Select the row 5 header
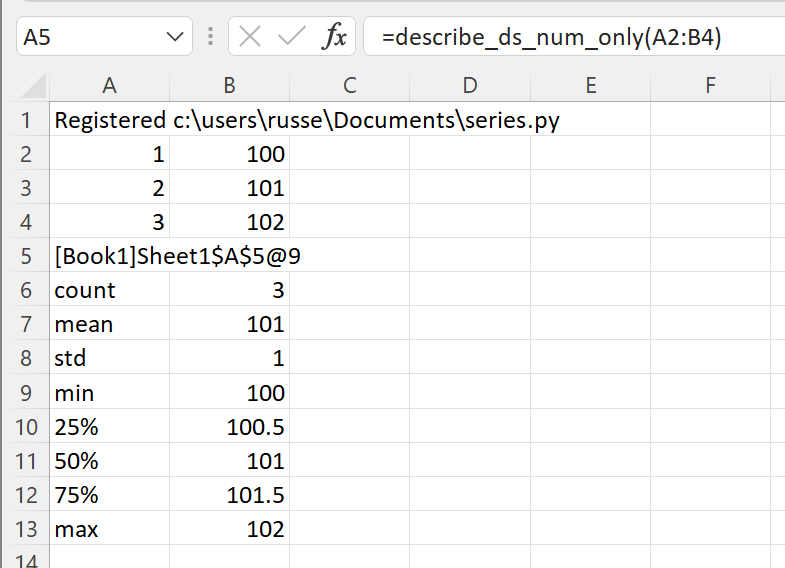 [x=26, y=256]
